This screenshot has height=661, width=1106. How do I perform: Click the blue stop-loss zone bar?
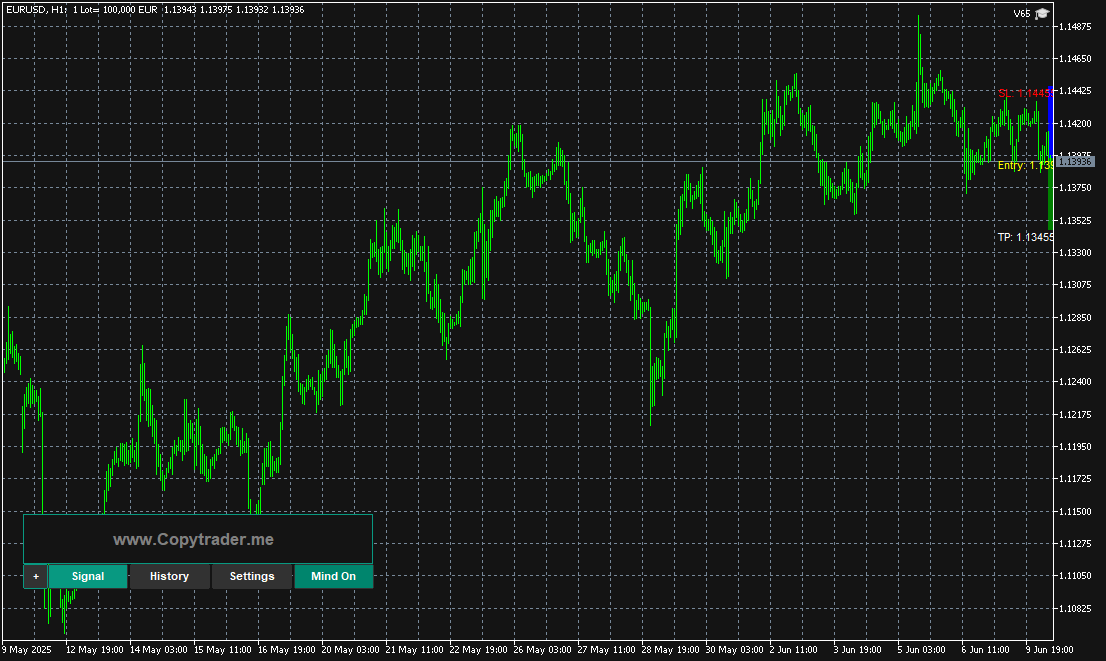[x=1051, y=121]
